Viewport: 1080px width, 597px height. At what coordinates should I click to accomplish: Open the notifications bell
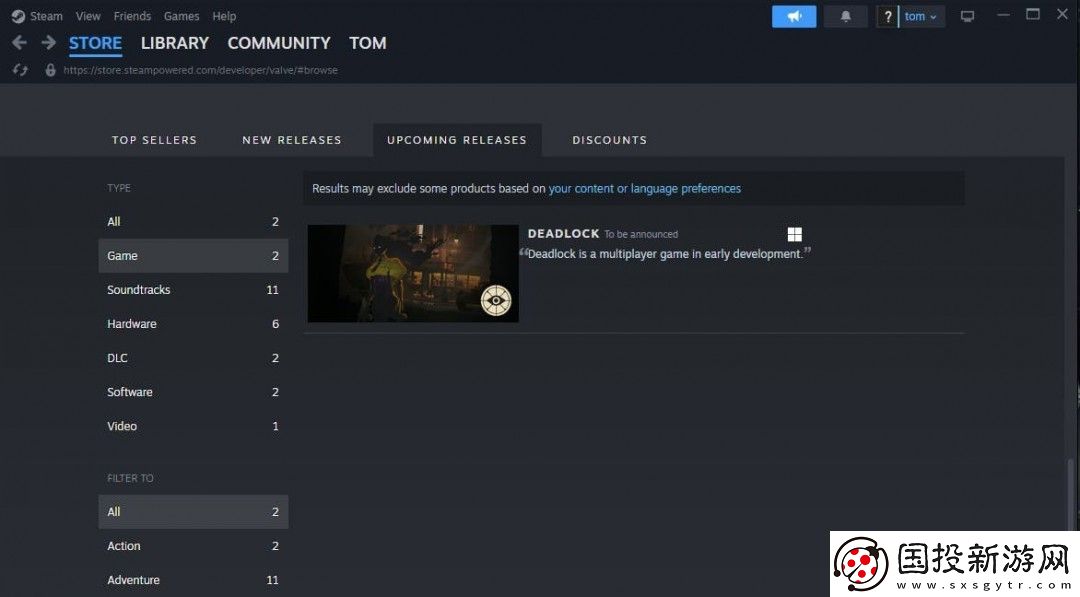[x=846, y=17]
